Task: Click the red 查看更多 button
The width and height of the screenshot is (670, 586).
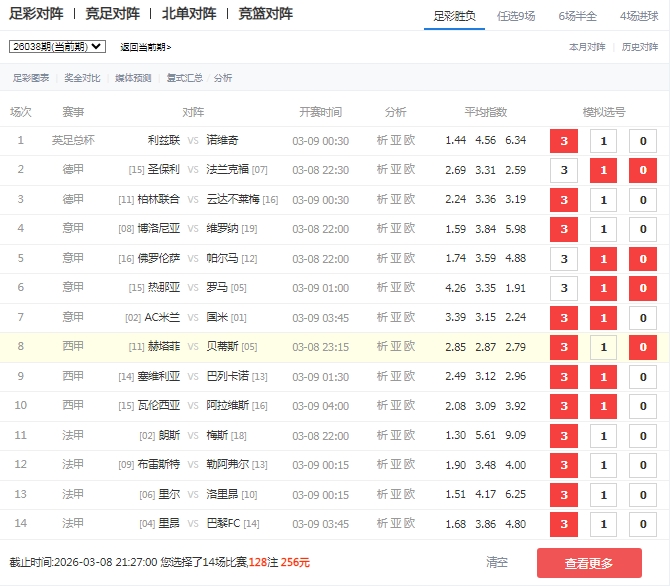Action: (589, 563)
